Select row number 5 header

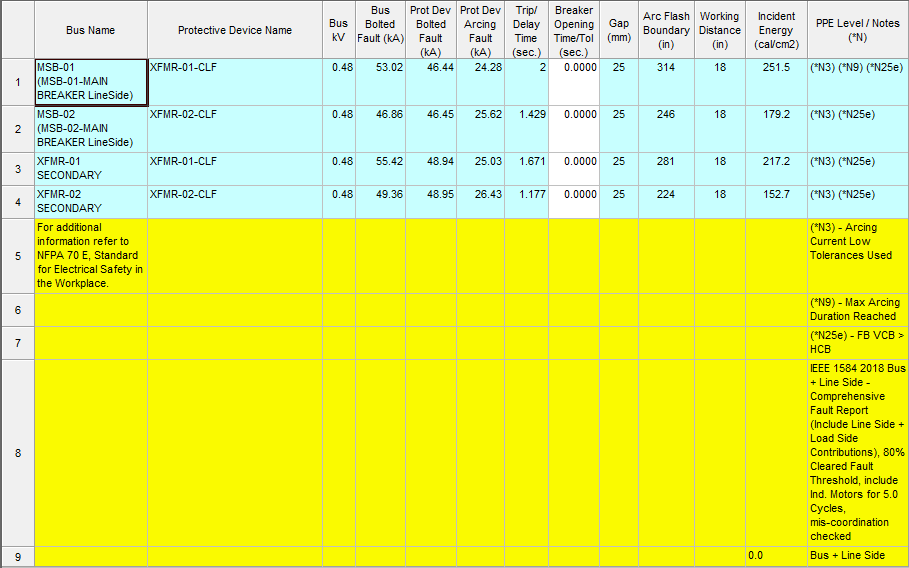[17, 256]
